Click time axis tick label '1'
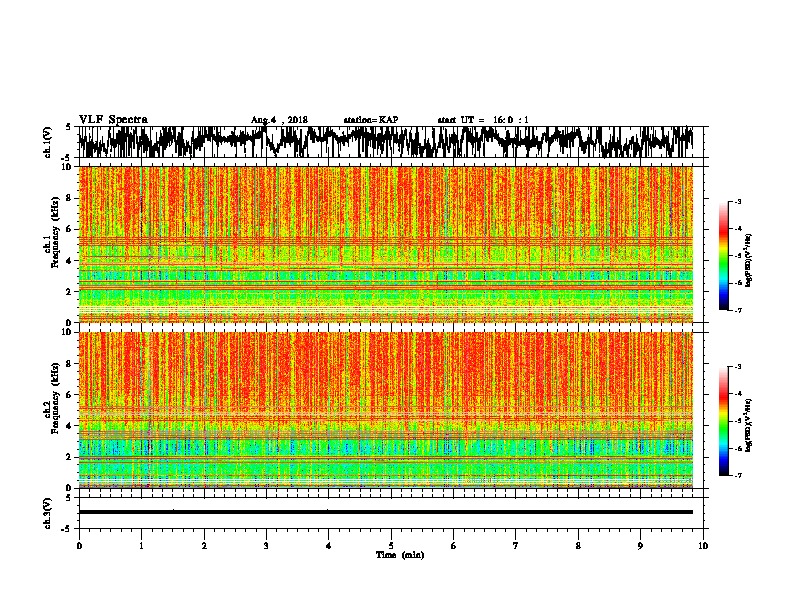Image resolution: width=792 pixels, height=612 pixels. (x=141, y=546)
